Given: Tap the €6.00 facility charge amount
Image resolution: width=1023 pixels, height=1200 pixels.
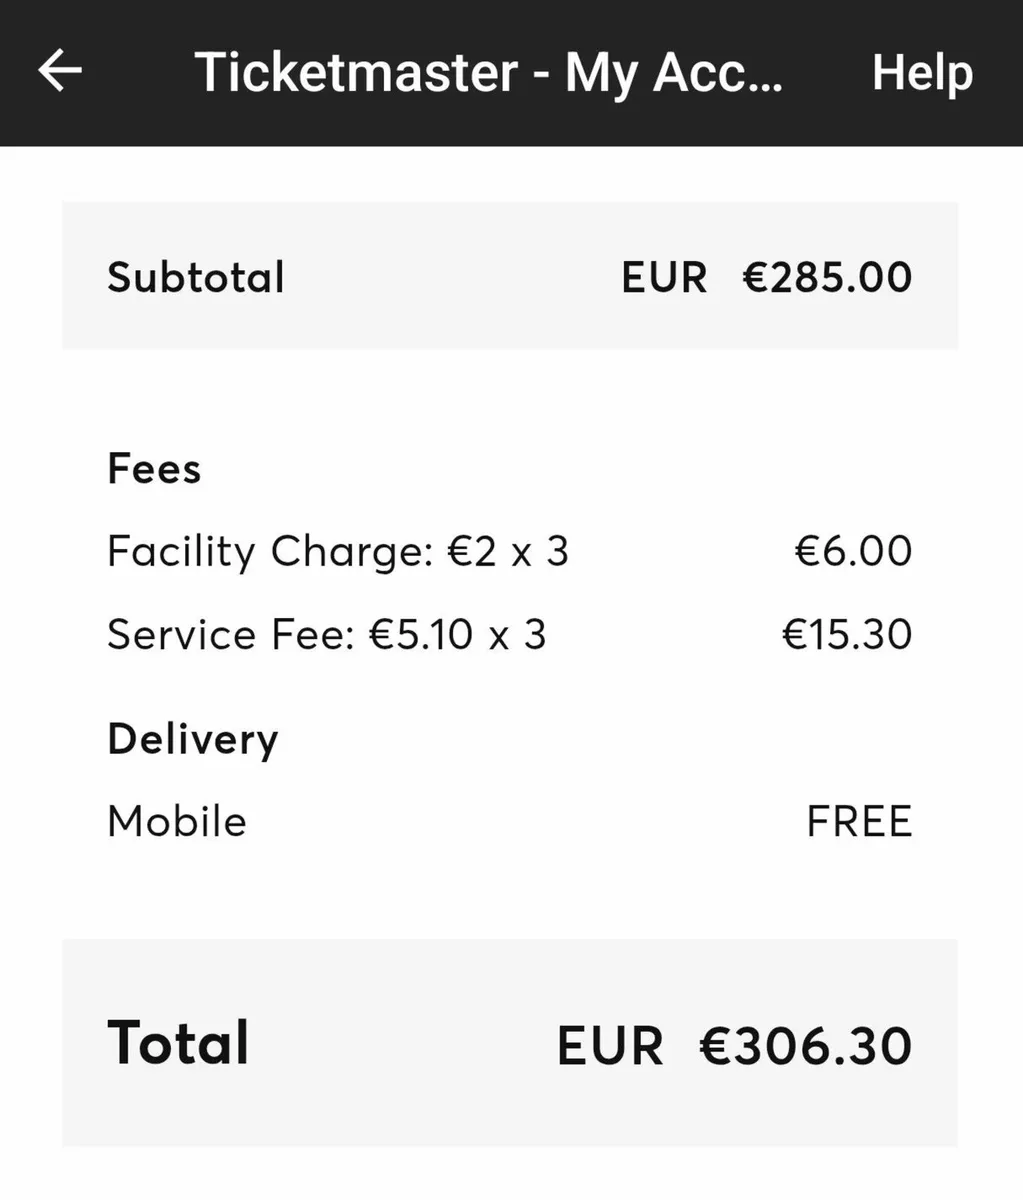Looking at the screenshot, I should tap(853, 552).
